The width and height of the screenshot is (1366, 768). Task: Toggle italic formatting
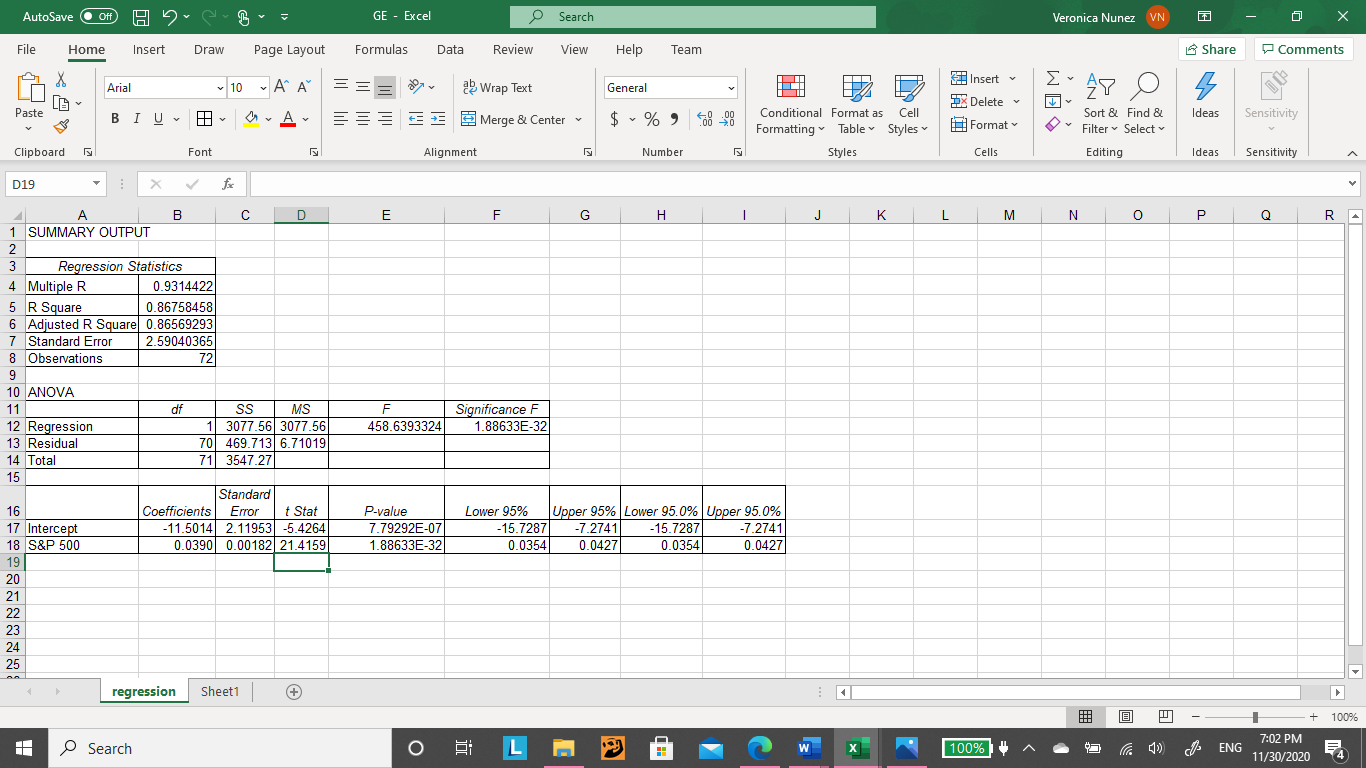click(x=136, y=118)
